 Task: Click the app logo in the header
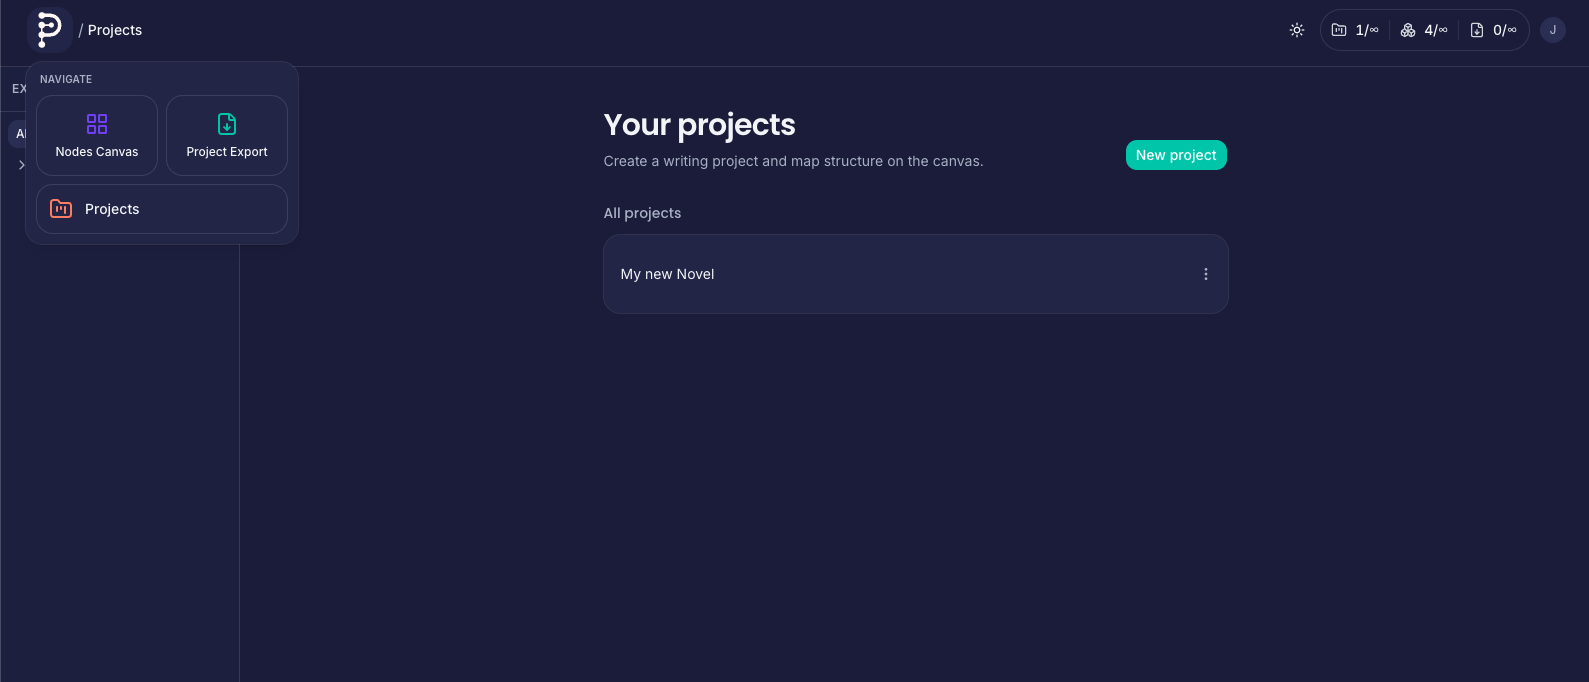[49, 30]
